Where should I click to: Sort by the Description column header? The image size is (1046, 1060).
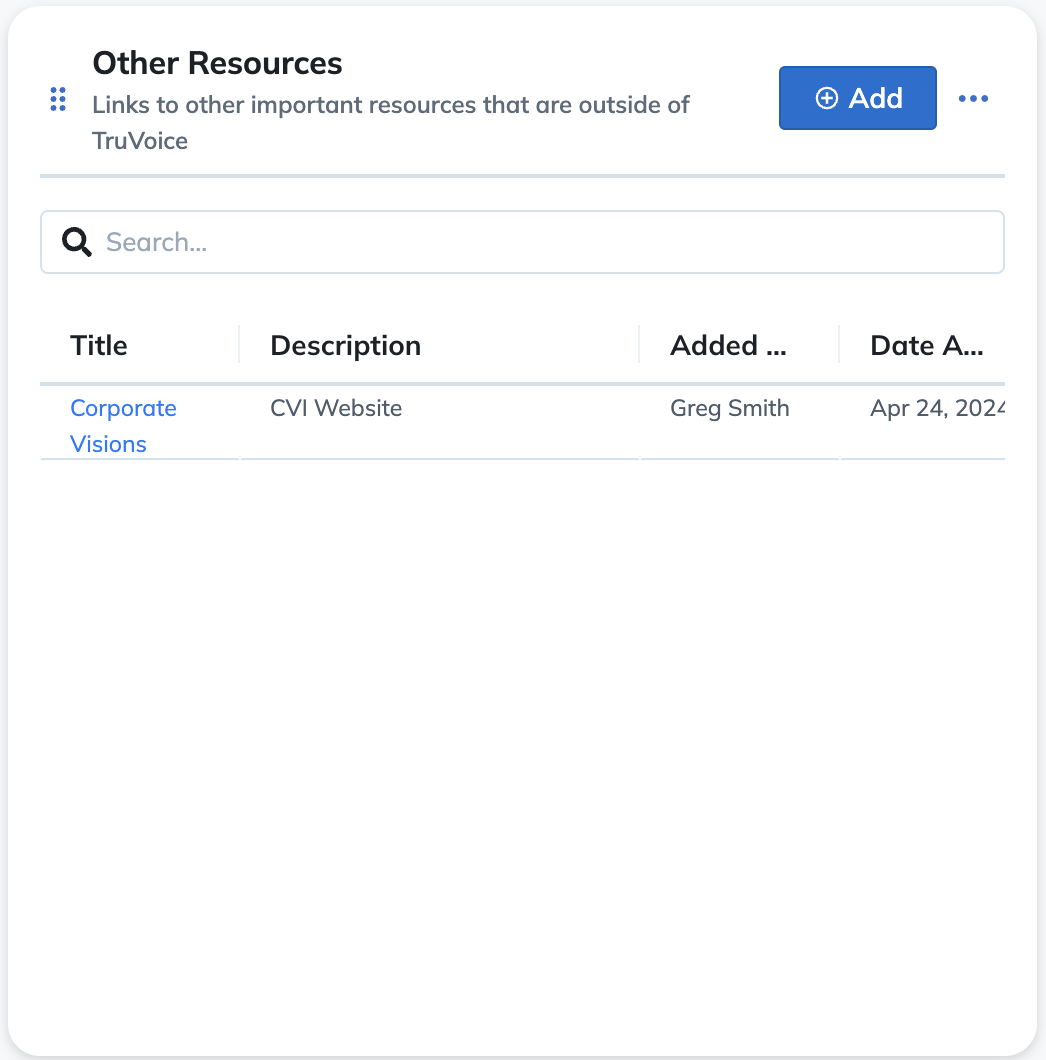pyautogui.click(x=346, y=345)
